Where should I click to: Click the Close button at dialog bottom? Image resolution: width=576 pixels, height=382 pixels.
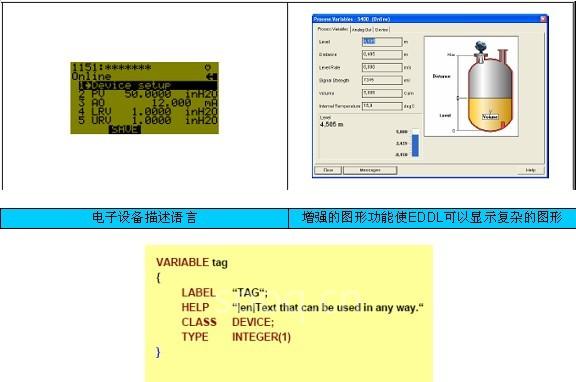[x=328, y=170]
